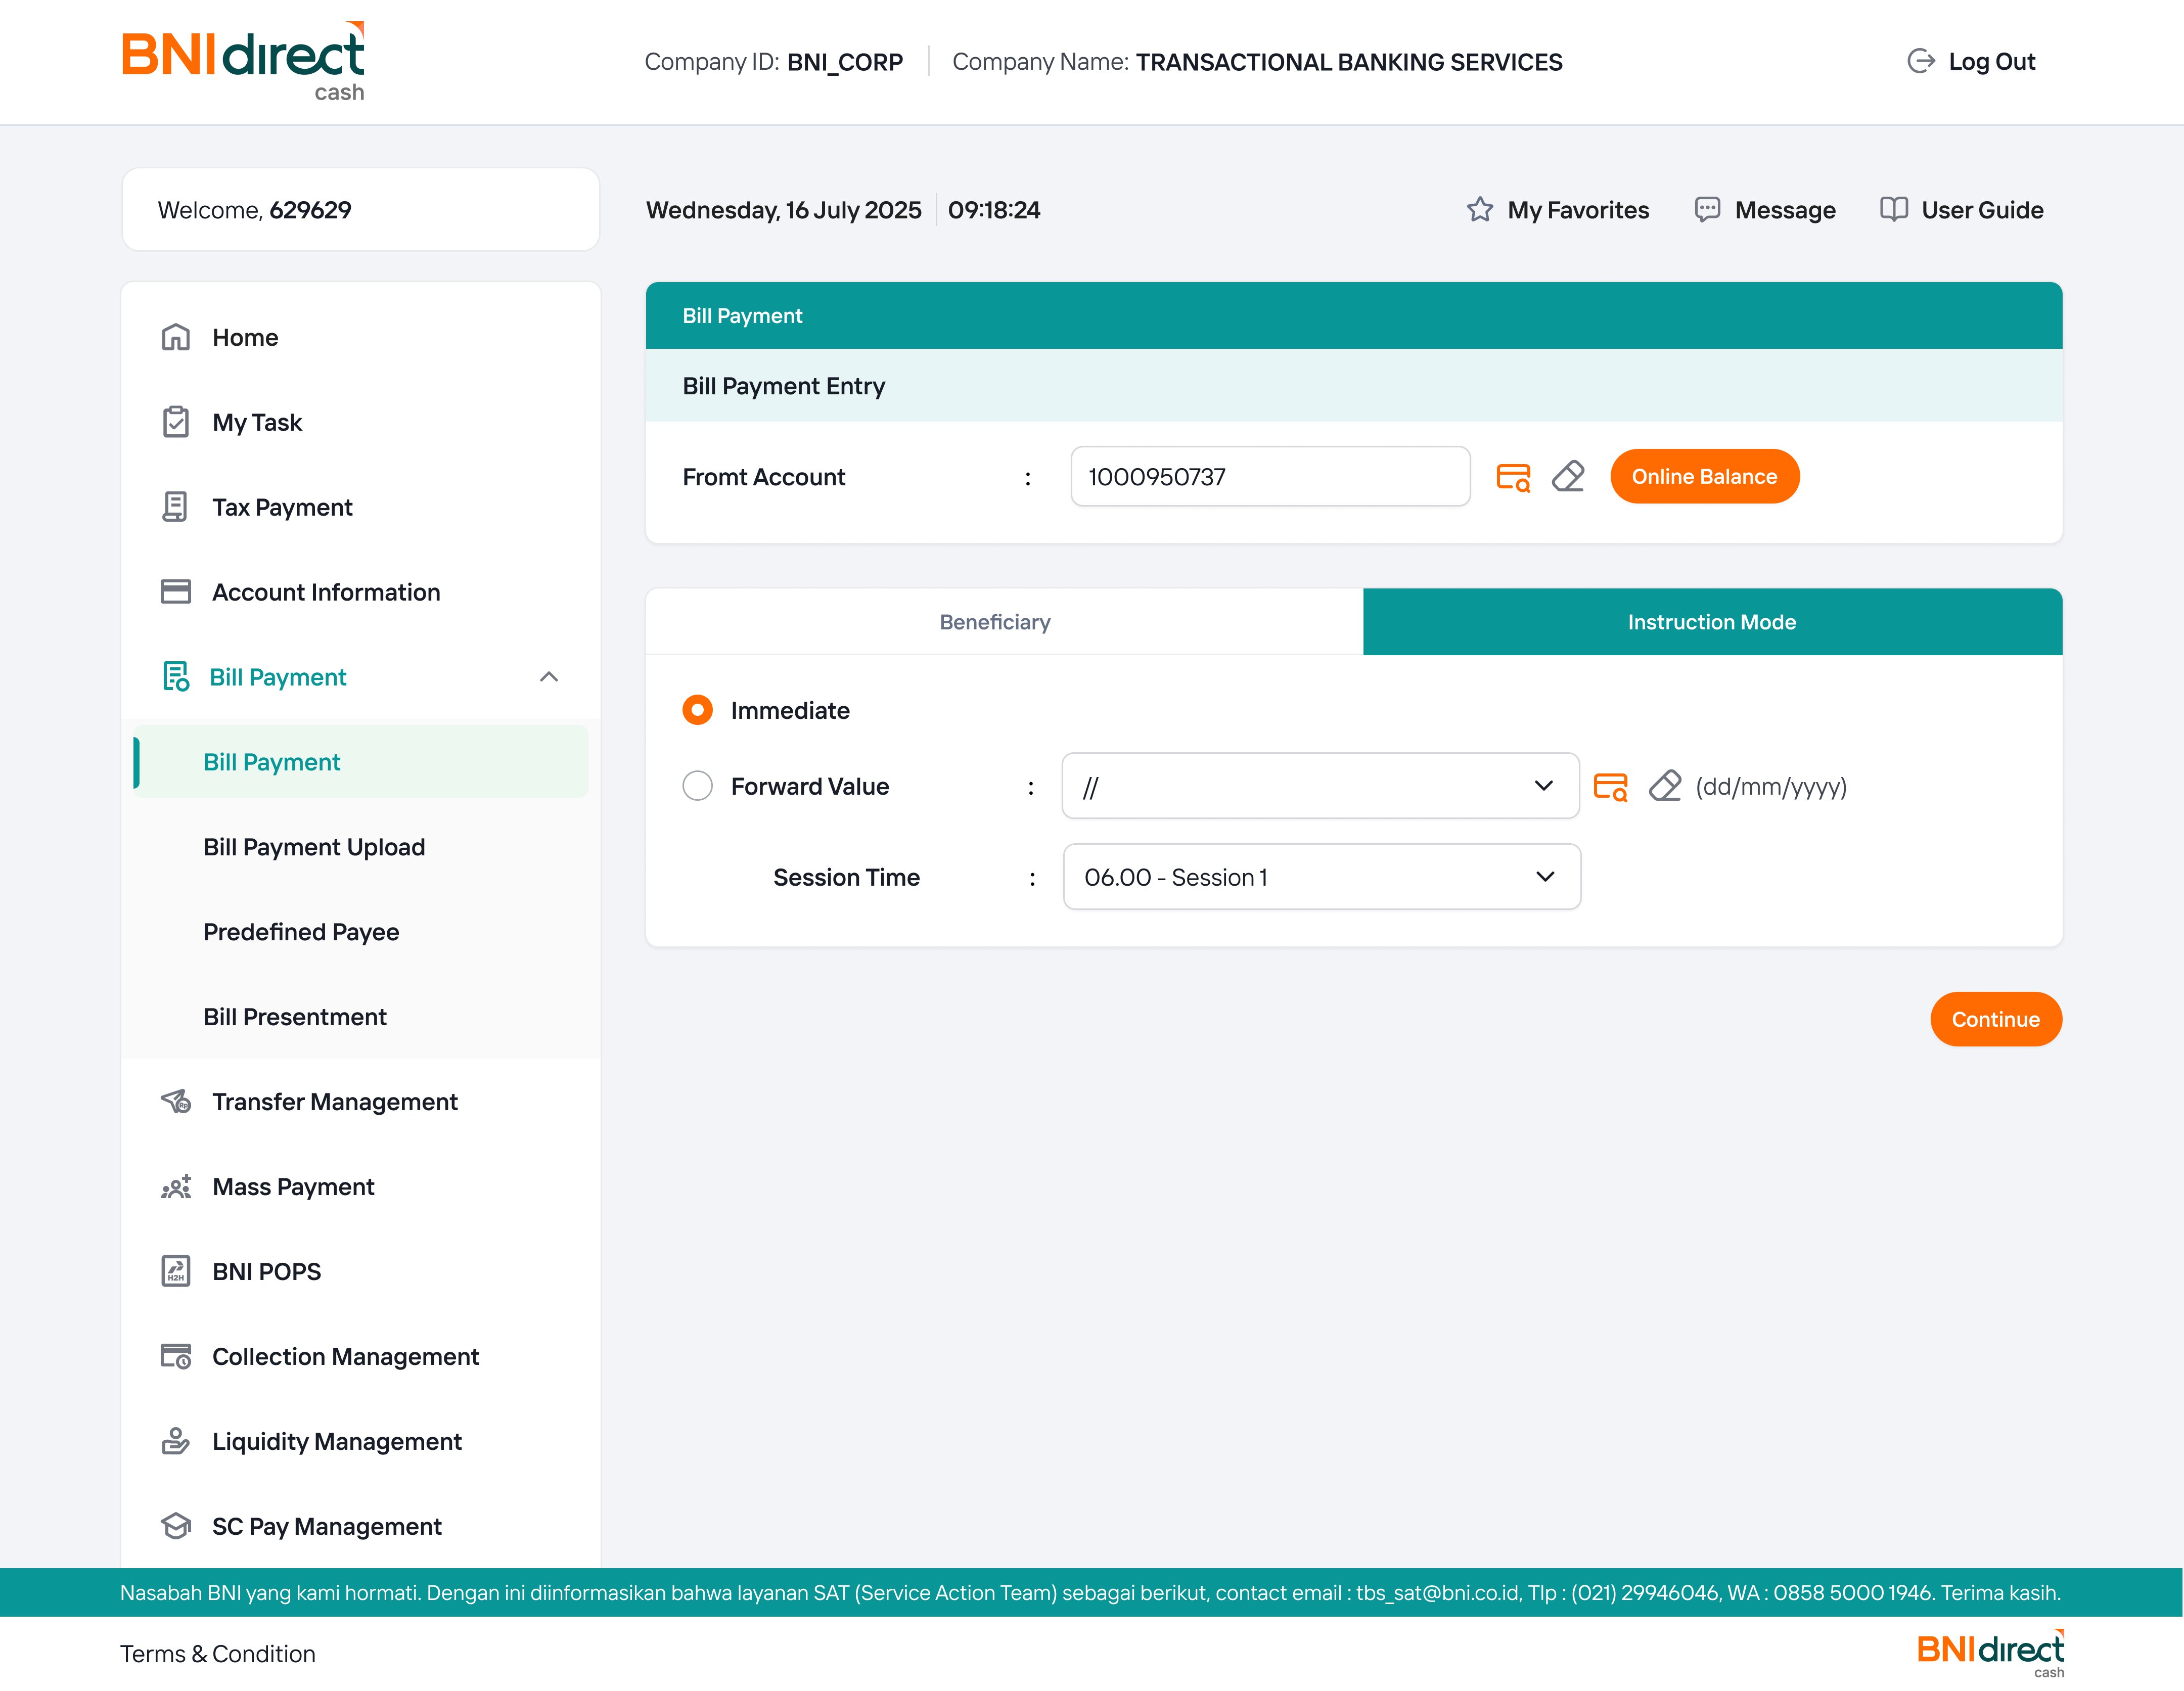Open the Message chat icon
2184x1691 pixels.
[1707, 210]
